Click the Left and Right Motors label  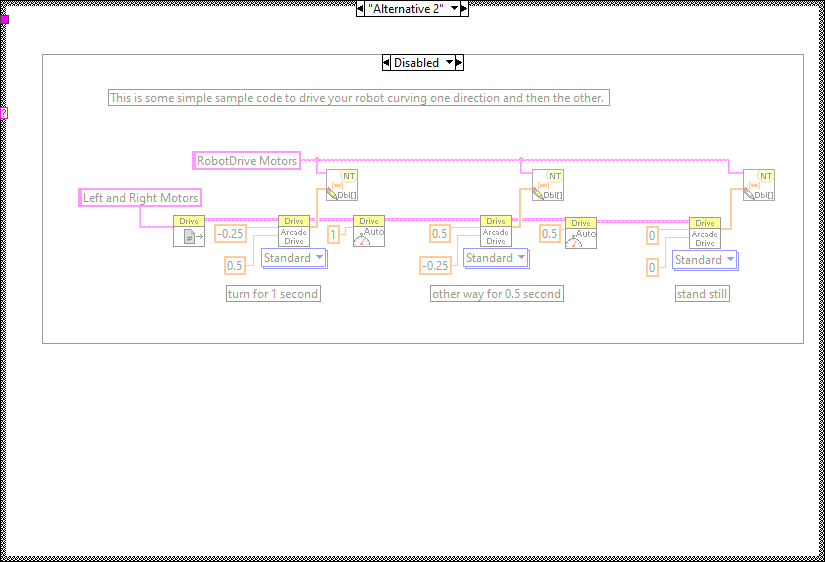click(x=140, y=198)
